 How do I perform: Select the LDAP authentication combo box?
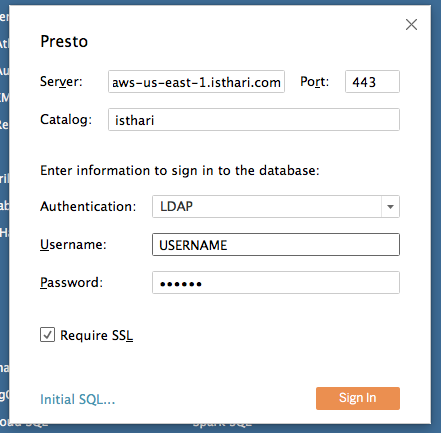pyautogui.click(x=276, y=207)
